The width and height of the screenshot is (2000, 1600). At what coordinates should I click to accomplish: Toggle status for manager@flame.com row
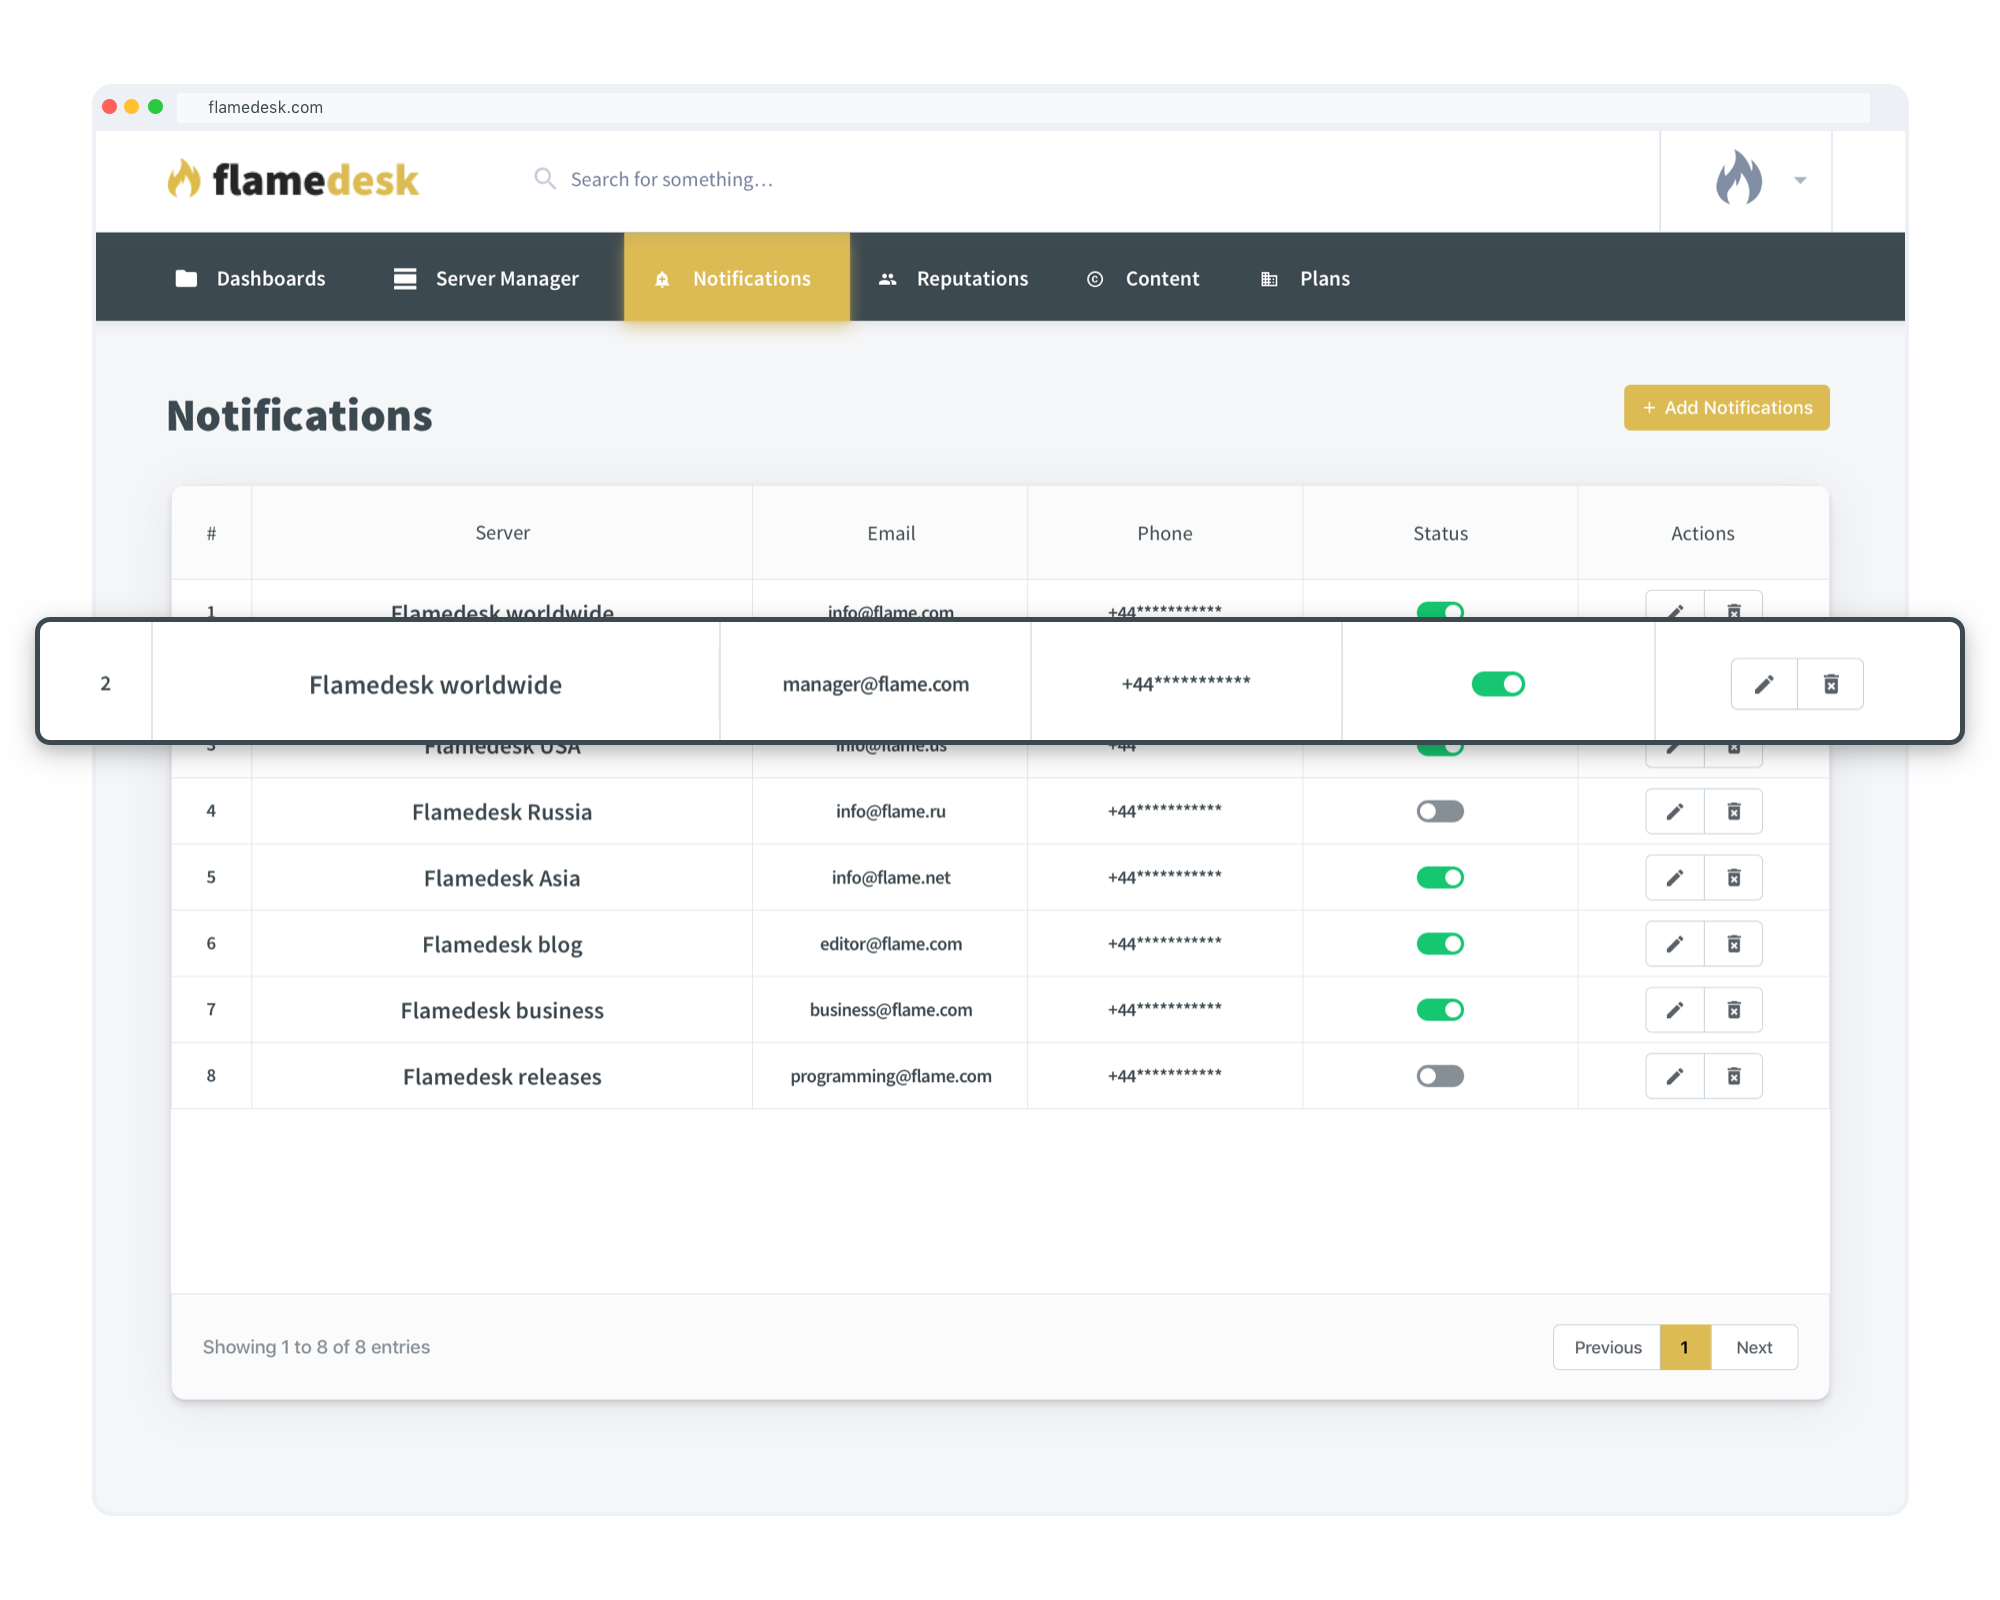tap(1498, 684)
